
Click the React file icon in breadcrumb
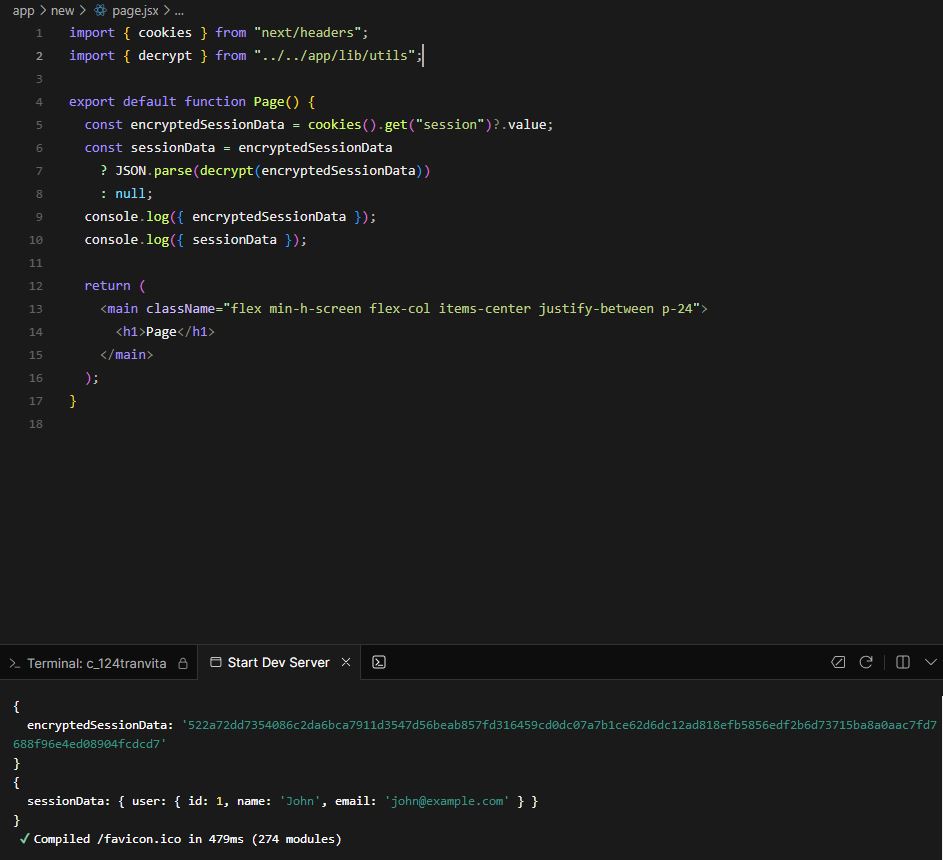coord(100,10)
